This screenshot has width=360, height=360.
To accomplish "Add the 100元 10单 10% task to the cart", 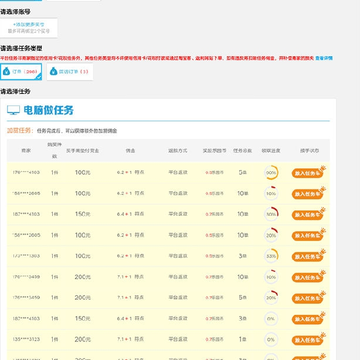I will (307, 194).
